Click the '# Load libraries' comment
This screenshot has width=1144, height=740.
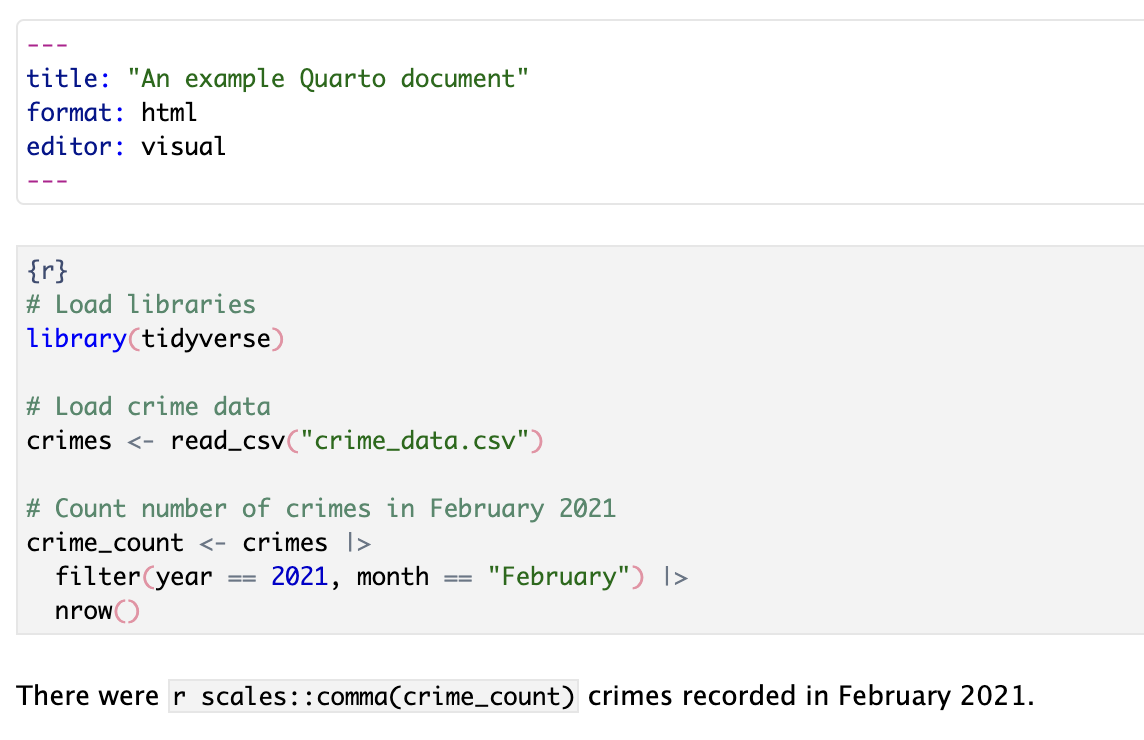pyautogui.click(x=141, y=304)
